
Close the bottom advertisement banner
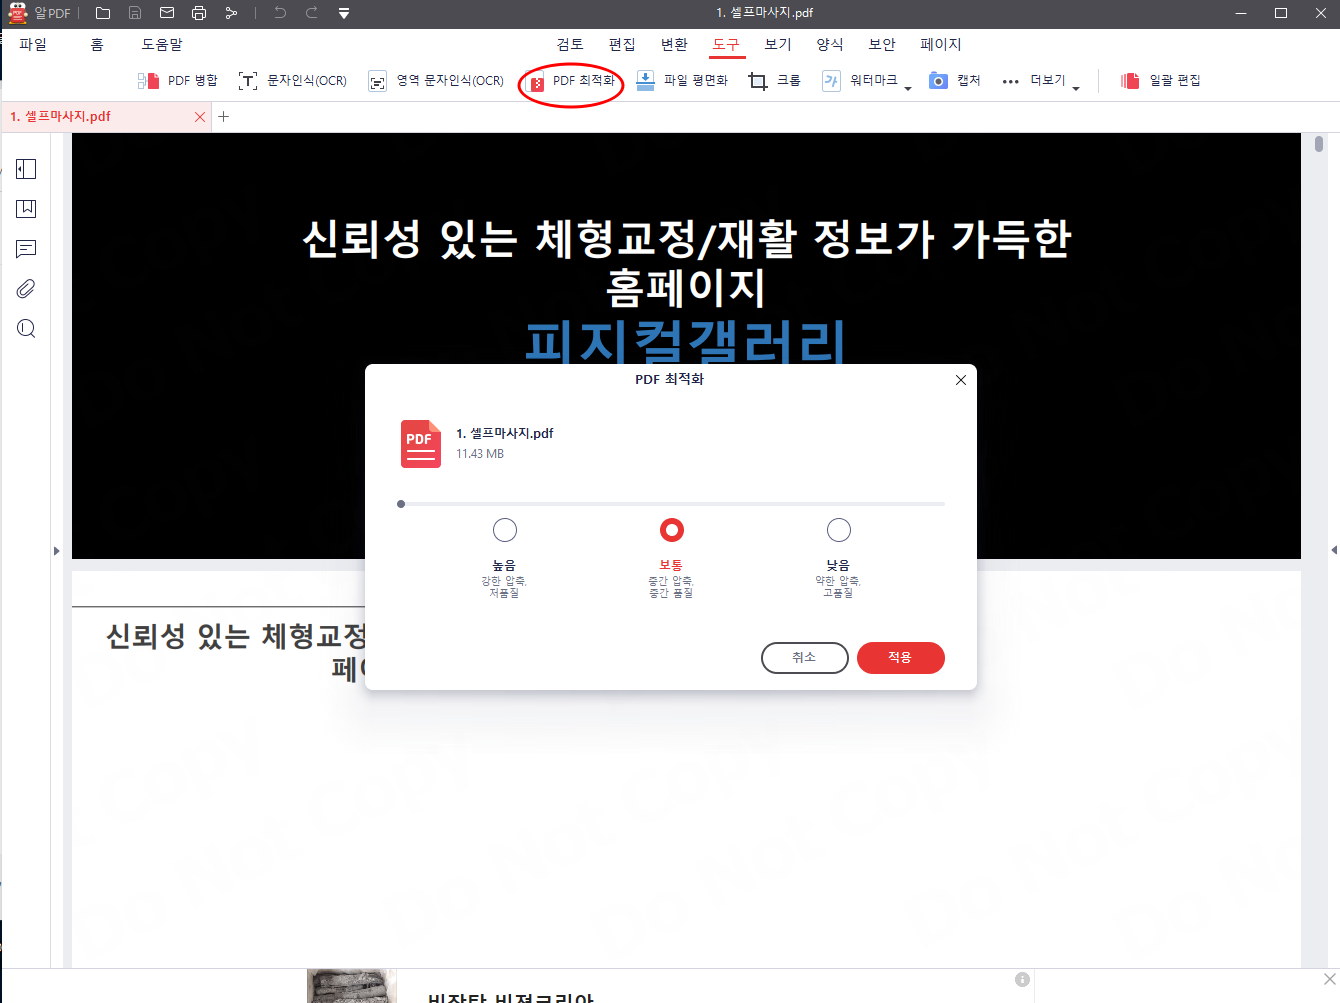[x=1329, y=979]
